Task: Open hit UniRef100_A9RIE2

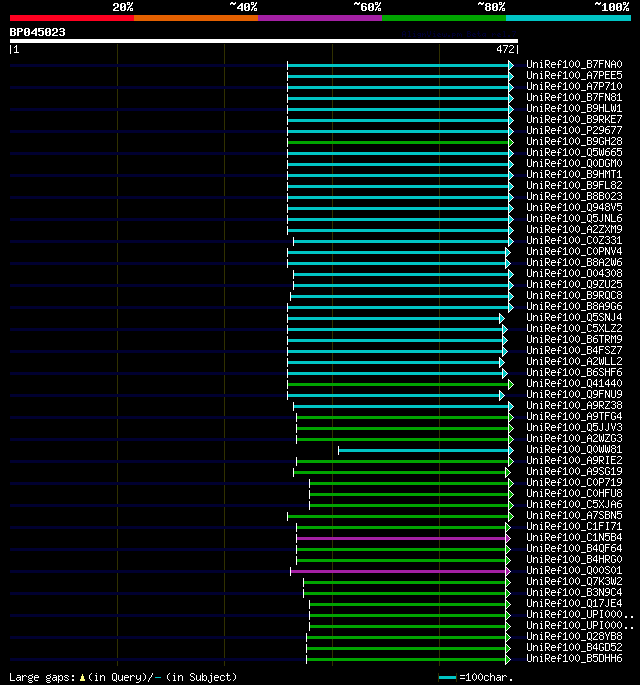Action: 574,460
